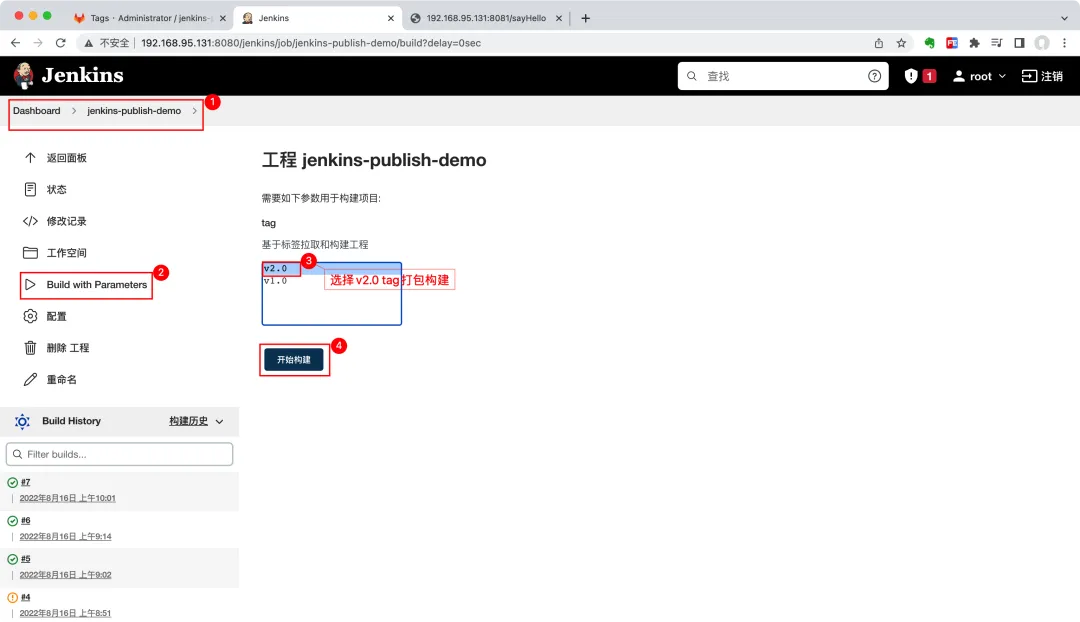Image resolution: width=1080 pixels, height=622 pixels.
Task: Click the 开始构建 build button
Action: pyautogui.click(x=294, y=360)
